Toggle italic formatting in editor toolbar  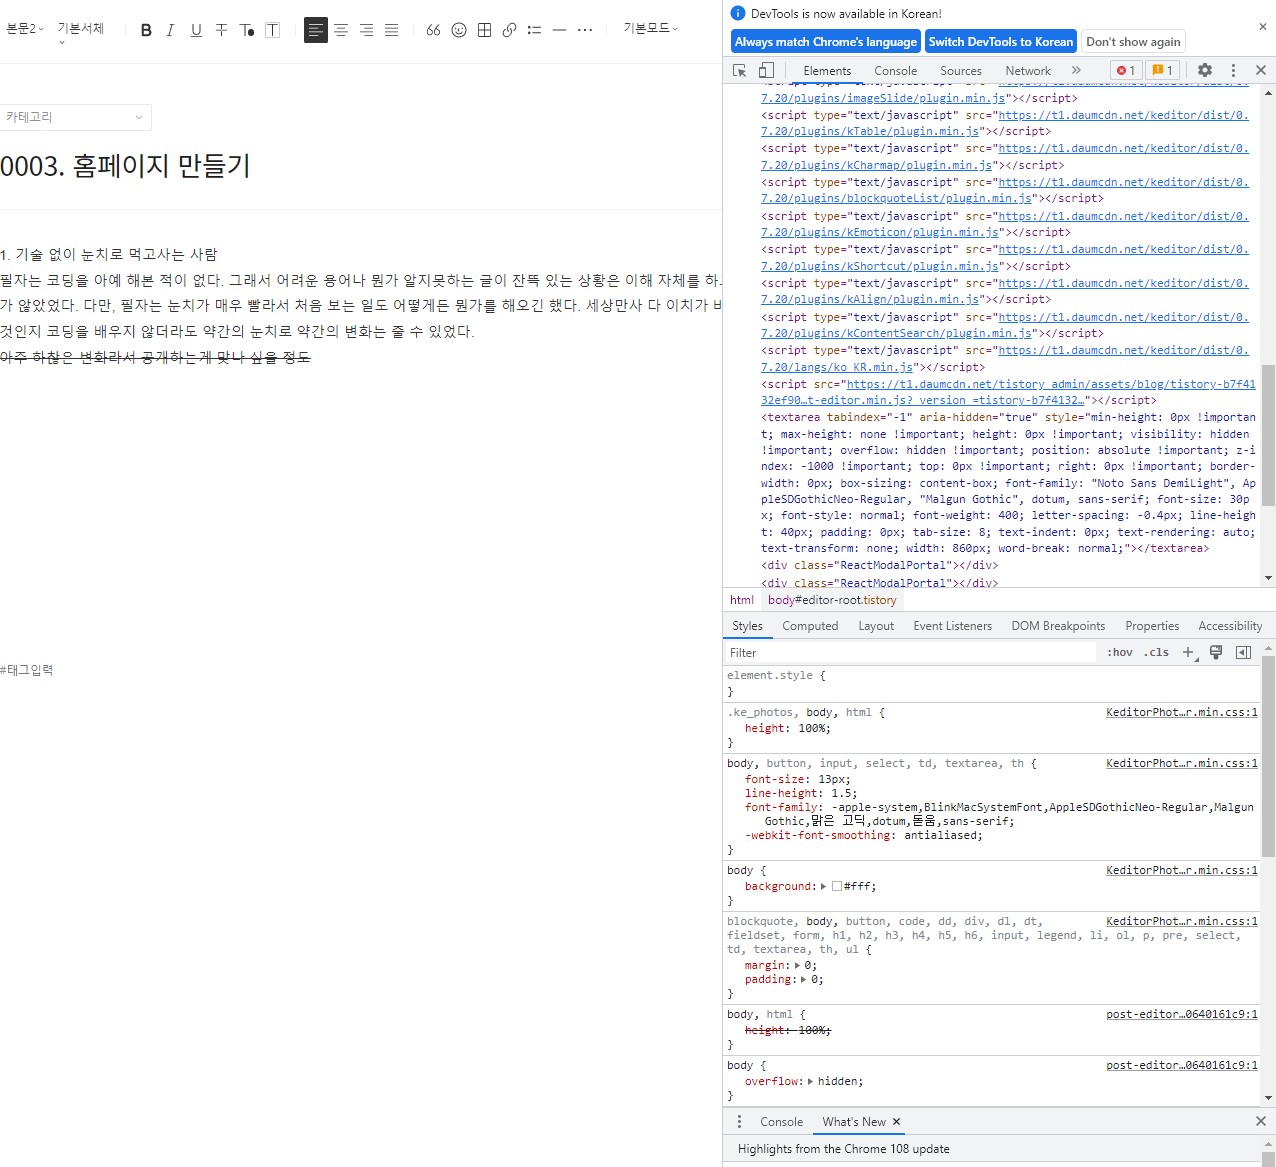point(170,30)
